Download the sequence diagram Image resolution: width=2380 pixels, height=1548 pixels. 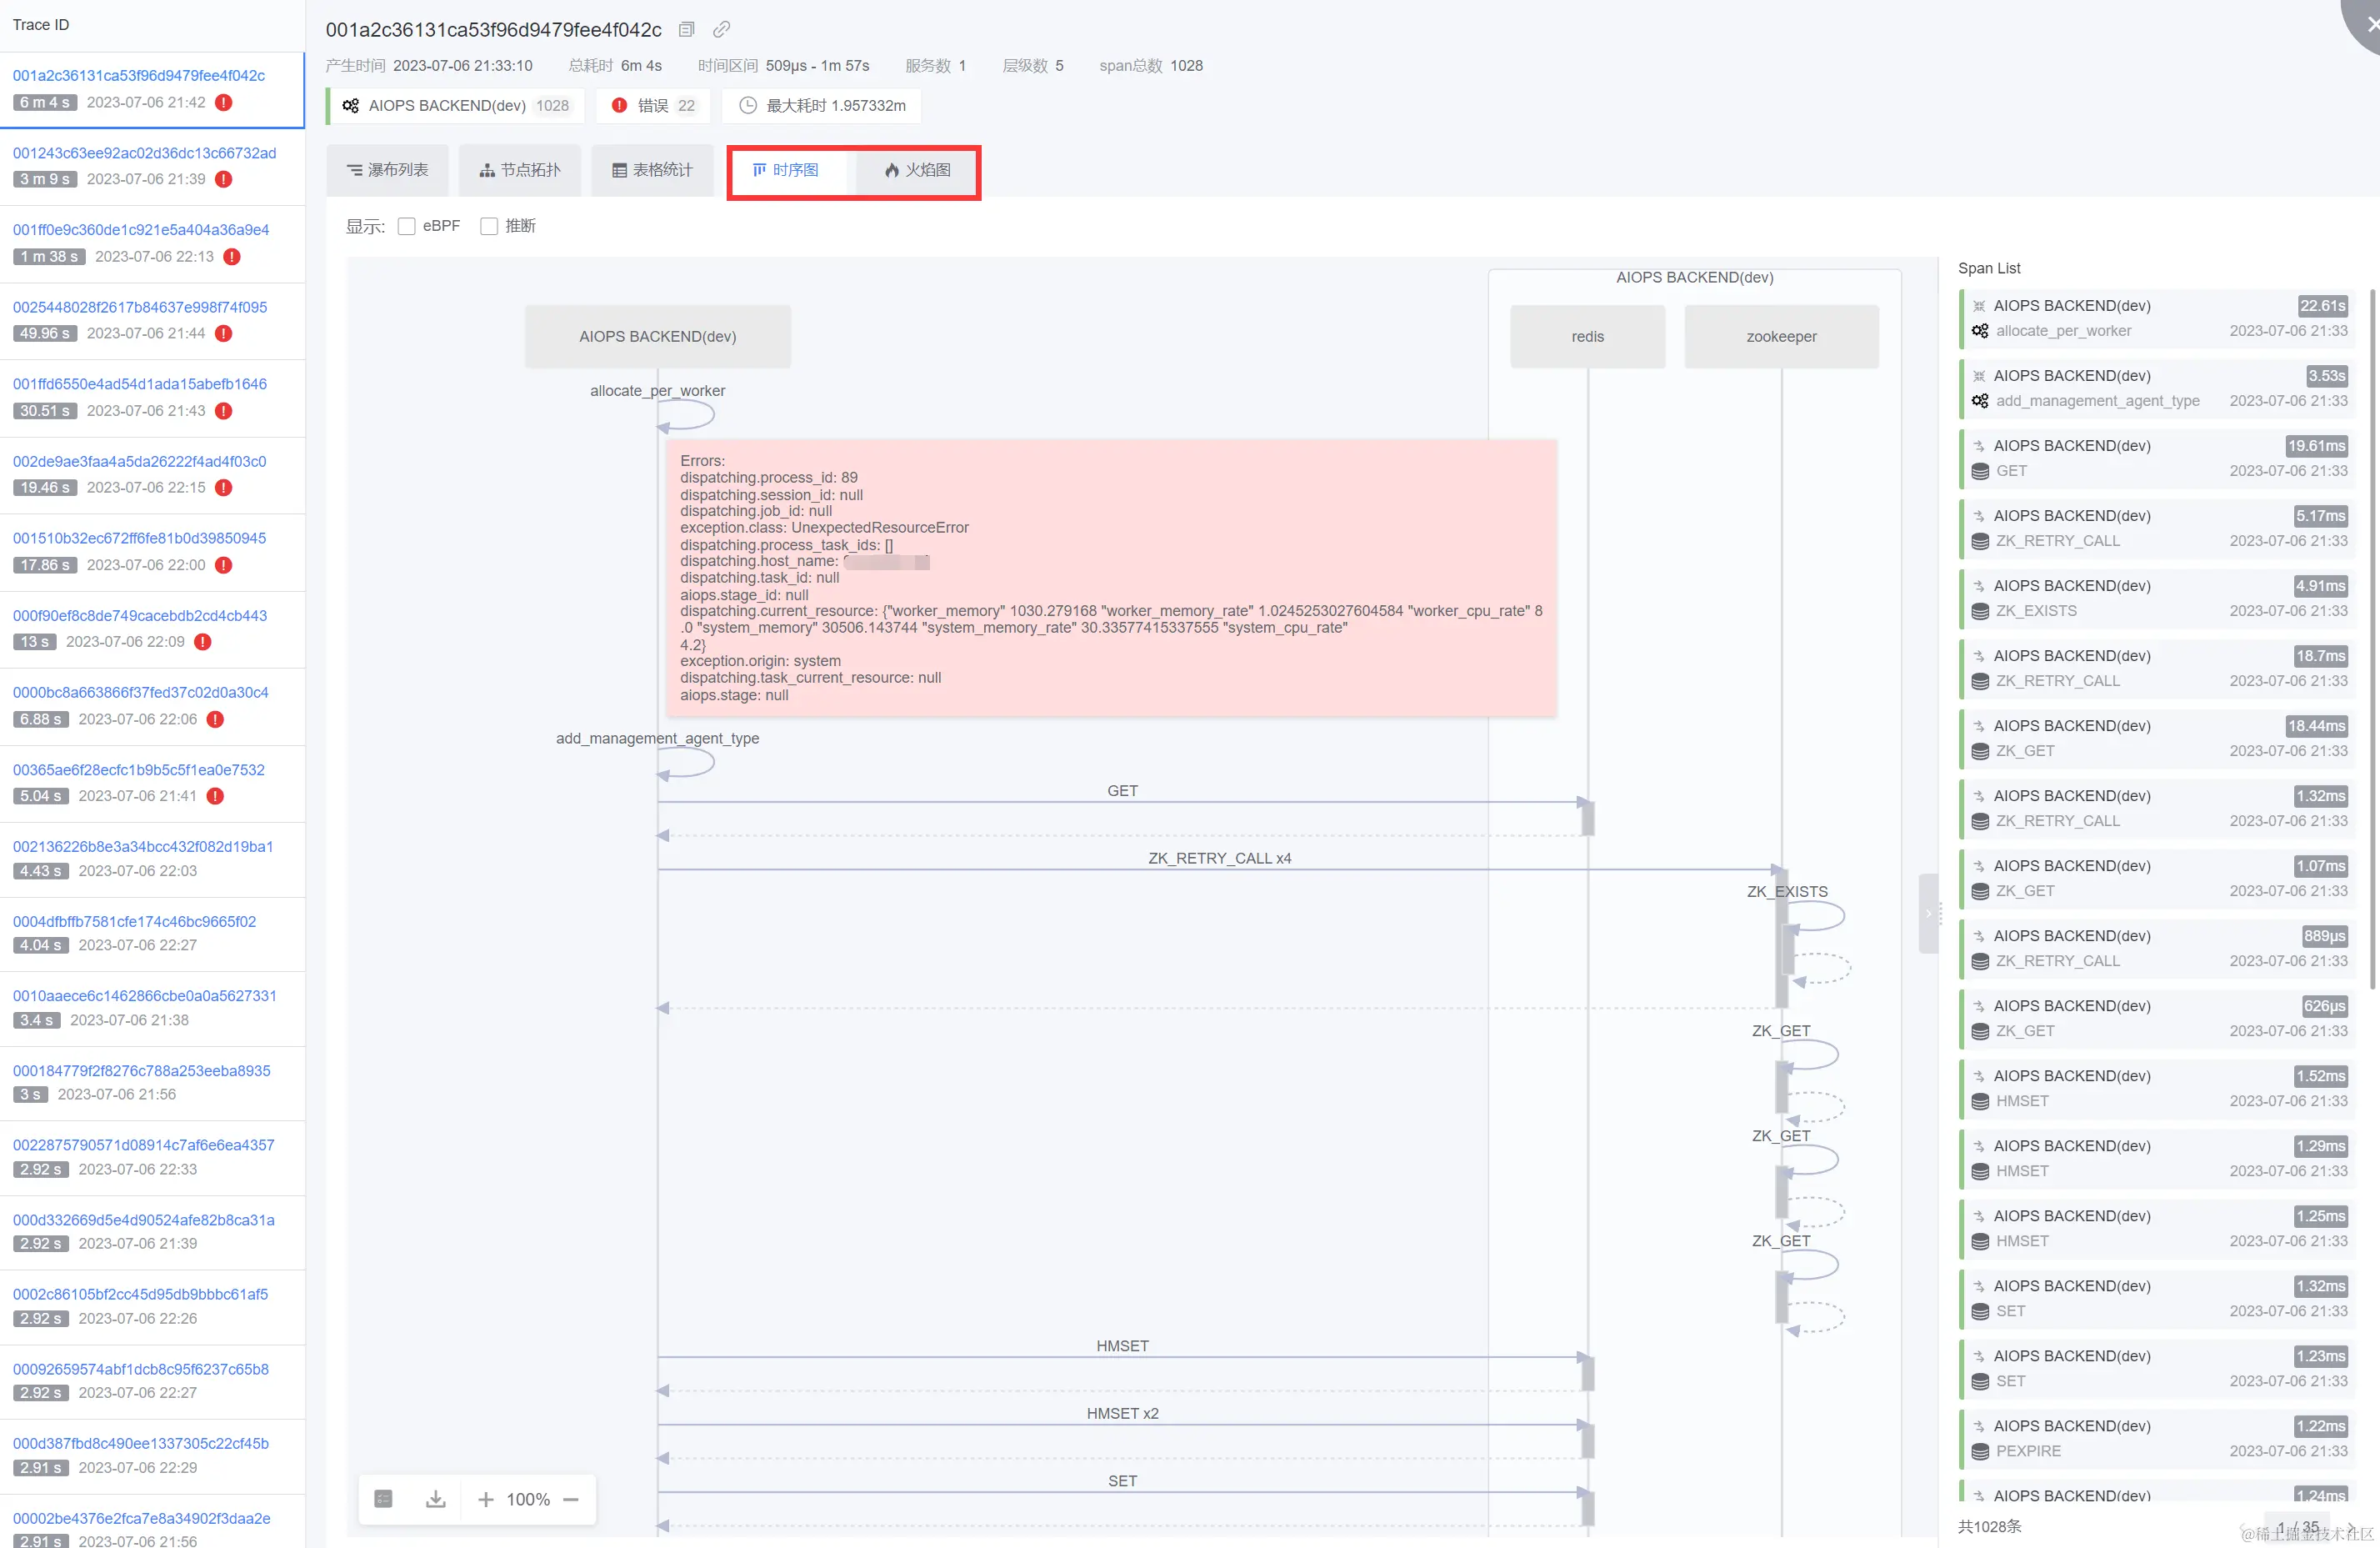click(x=435, y=1499)
